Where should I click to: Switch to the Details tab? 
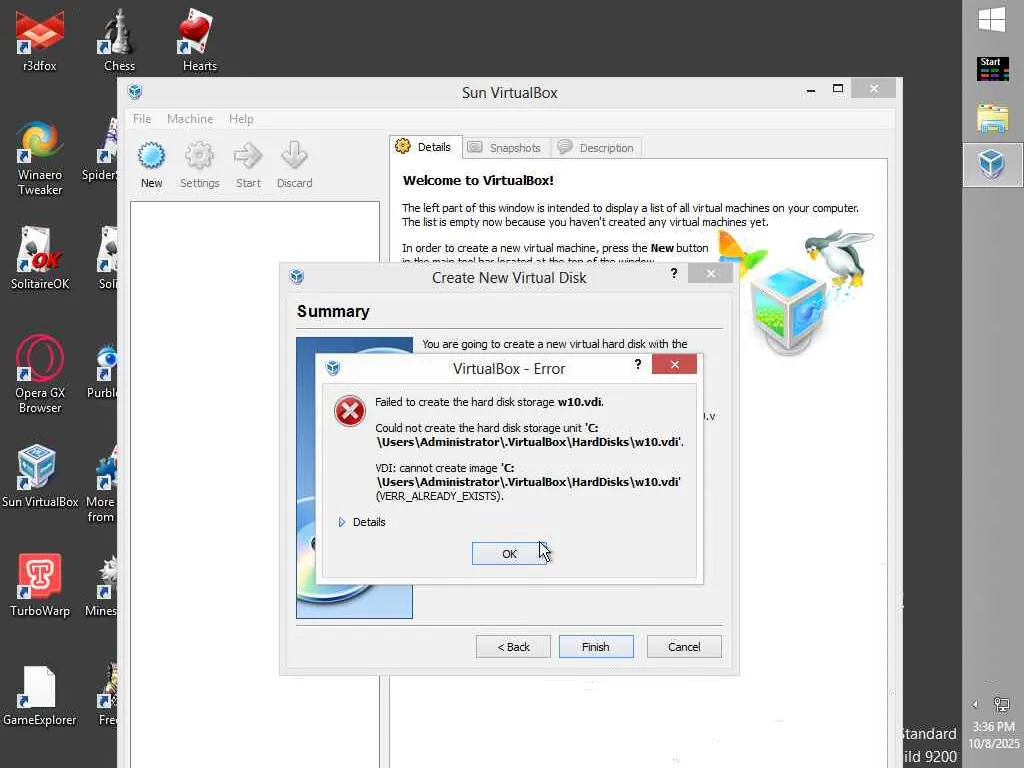pos(425,148)
